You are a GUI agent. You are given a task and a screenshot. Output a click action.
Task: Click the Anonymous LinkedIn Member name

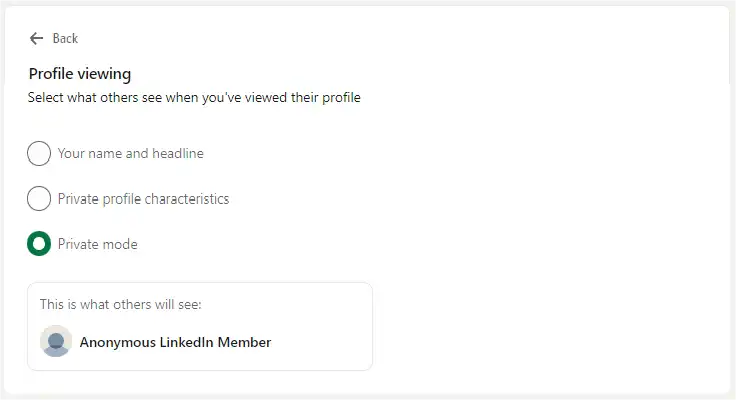(x=175, y=342)
